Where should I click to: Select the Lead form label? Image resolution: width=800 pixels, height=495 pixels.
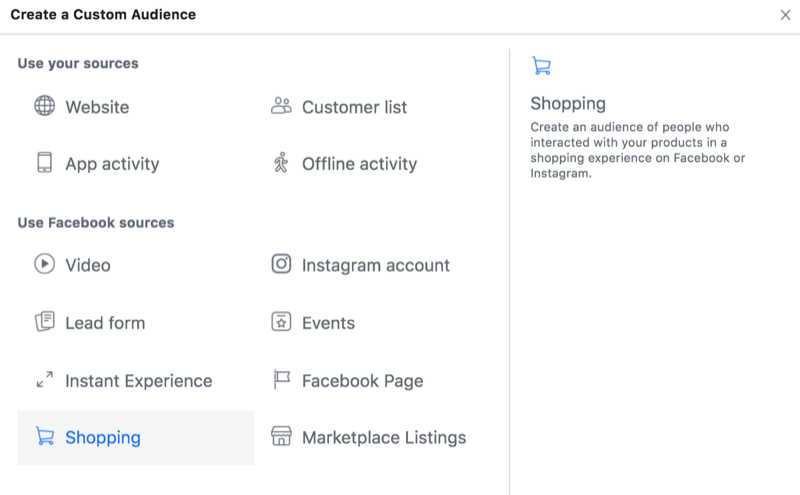(x=105, y=323)
